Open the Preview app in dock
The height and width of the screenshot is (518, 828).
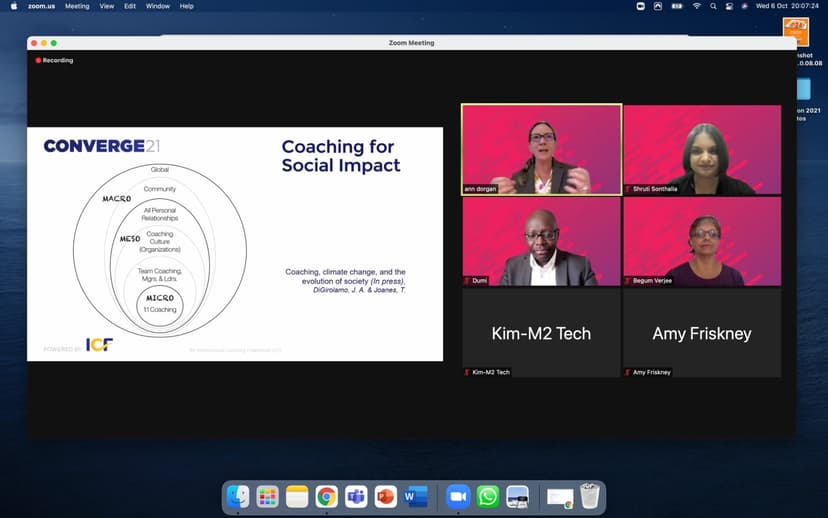[x=517, y=497]
